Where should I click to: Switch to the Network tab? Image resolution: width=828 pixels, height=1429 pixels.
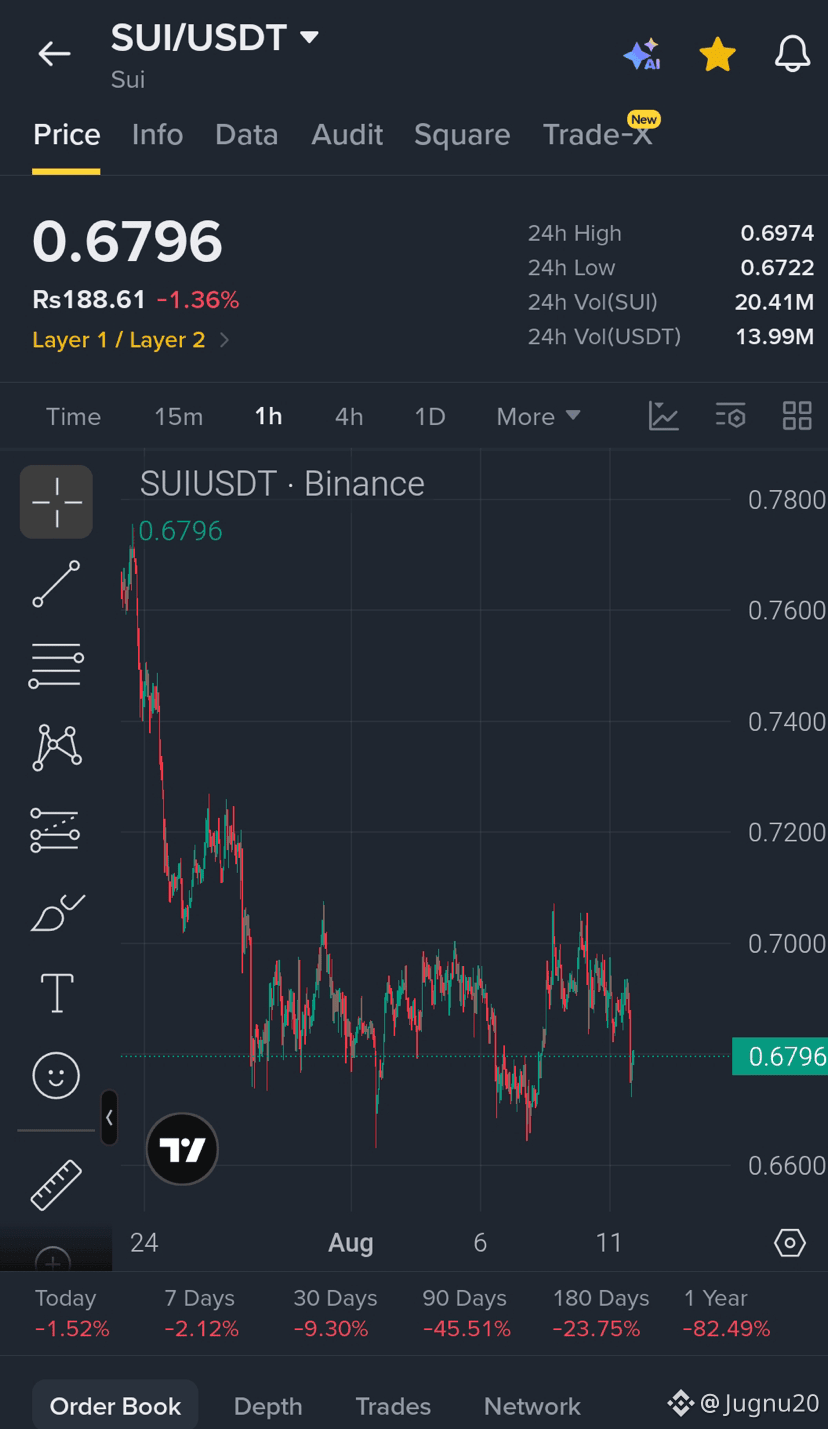532,1406
